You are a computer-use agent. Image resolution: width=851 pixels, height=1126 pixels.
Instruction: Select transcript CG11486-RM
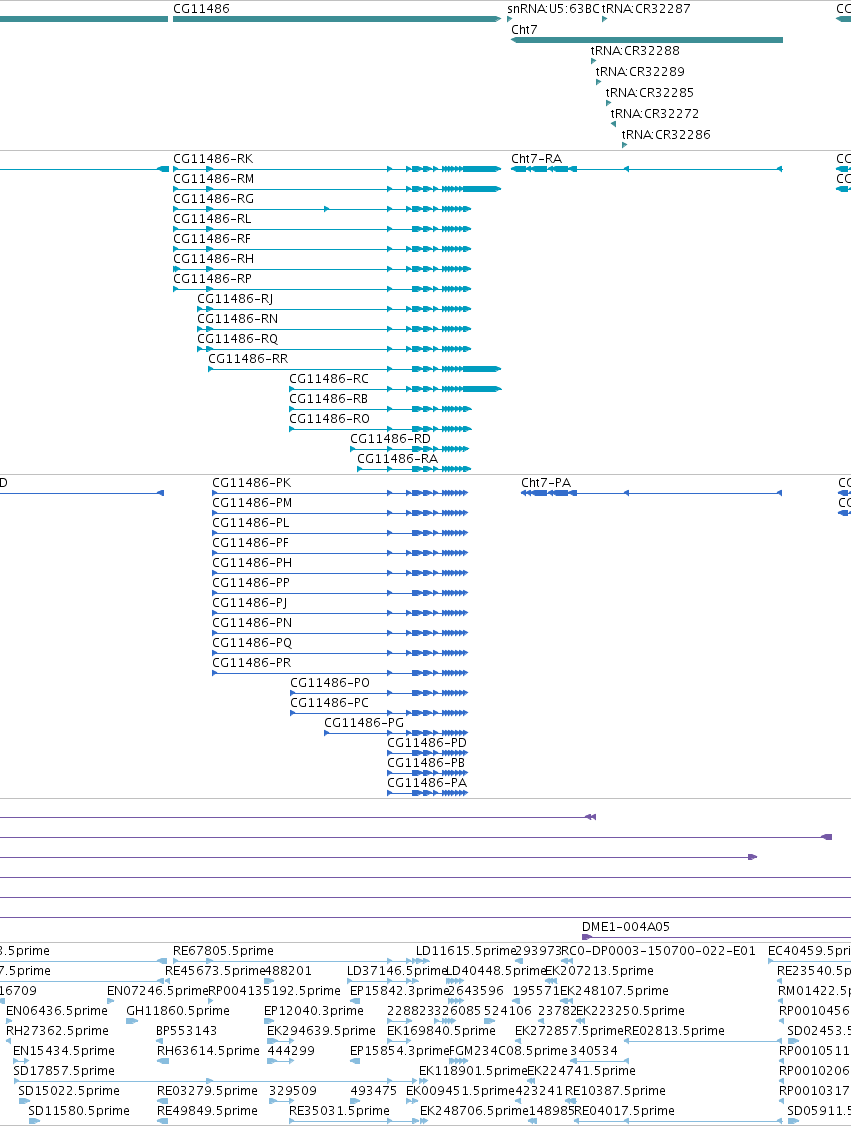pyautogui.click(x=213, y=179)
